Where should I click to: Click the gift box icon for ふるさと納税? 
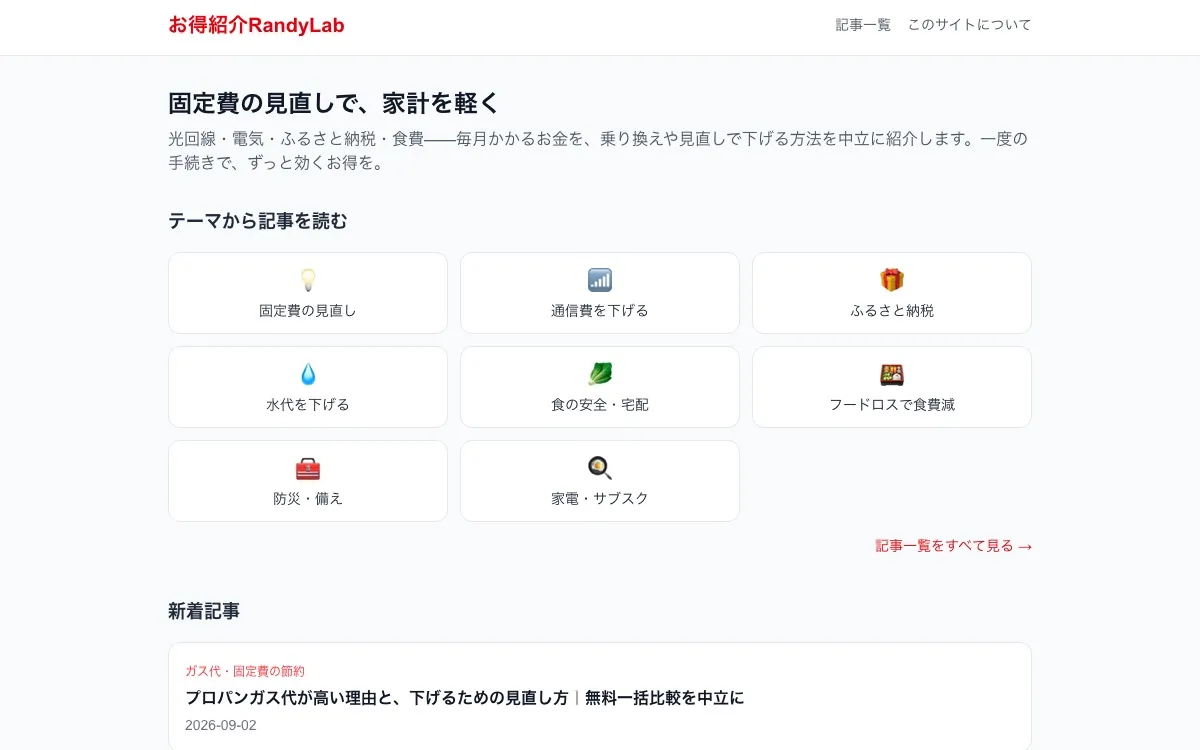tap(892, 280)
